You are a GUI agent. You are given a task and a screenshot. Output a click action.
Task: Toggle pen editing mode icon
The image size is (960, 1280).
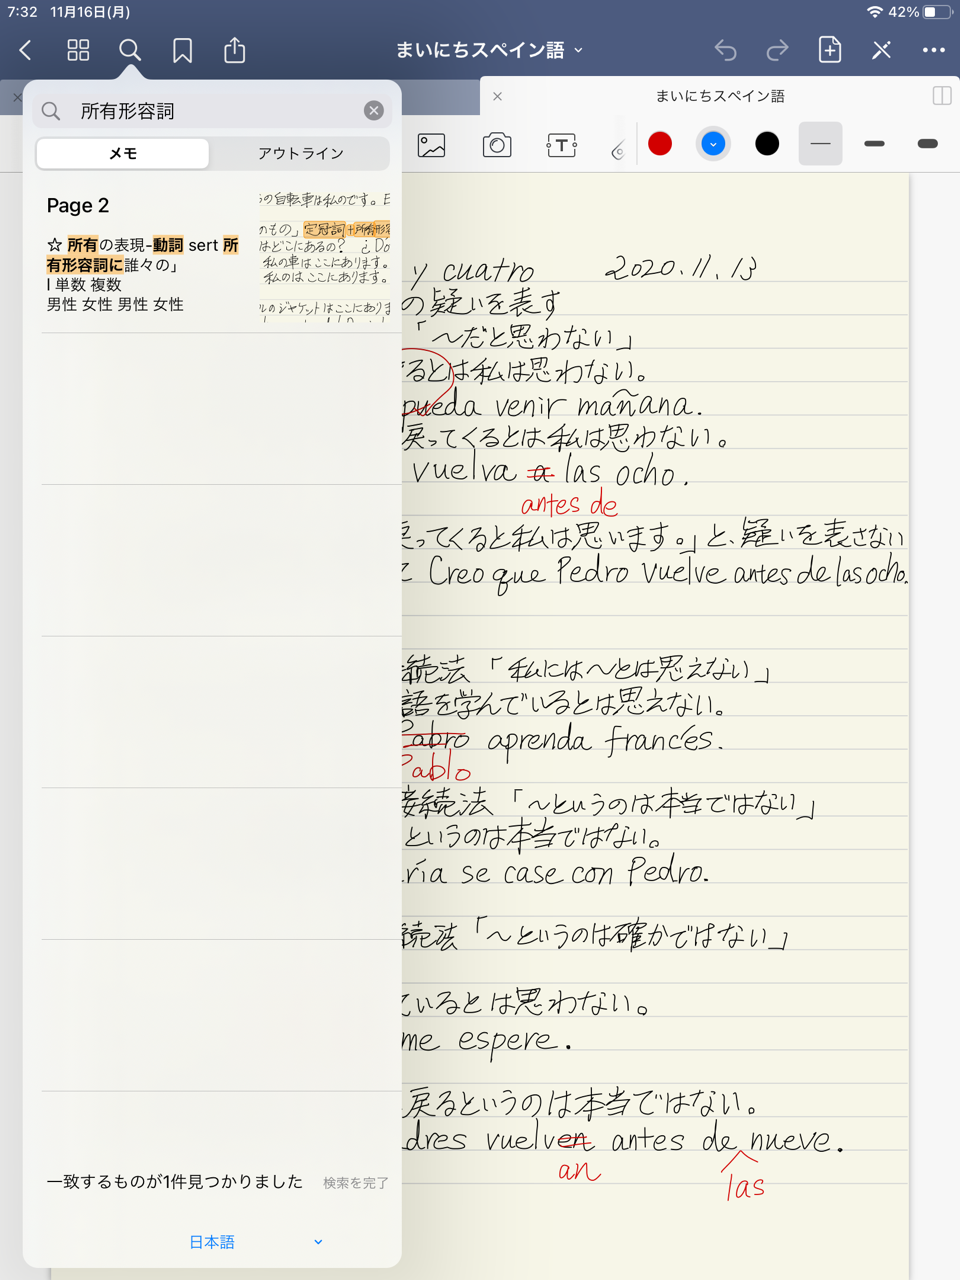pos(881,50)
